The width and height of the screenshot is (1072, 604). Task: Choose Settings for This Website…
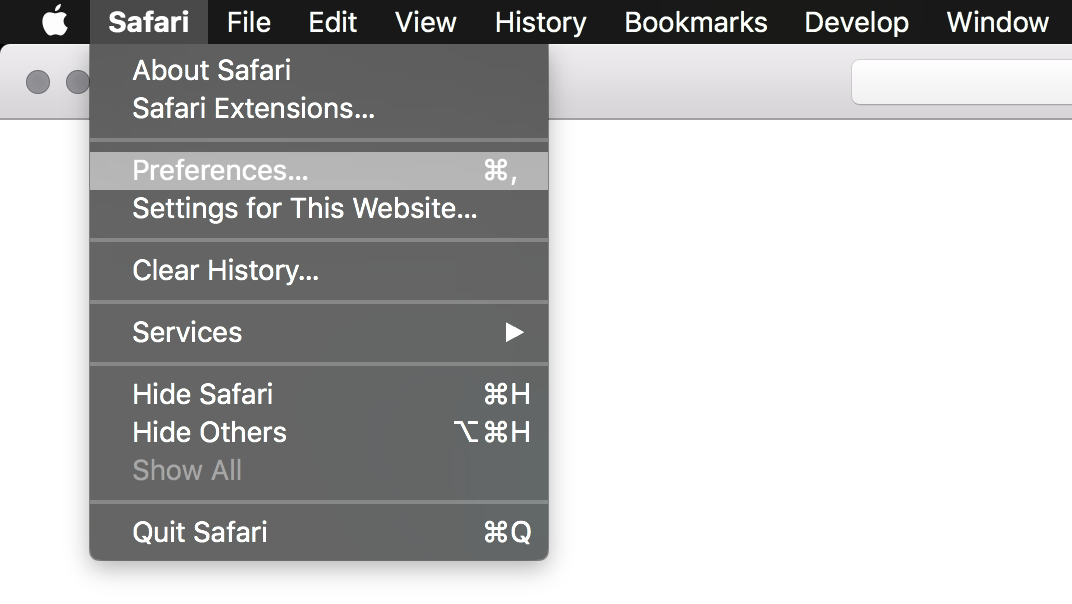point(319,209)
